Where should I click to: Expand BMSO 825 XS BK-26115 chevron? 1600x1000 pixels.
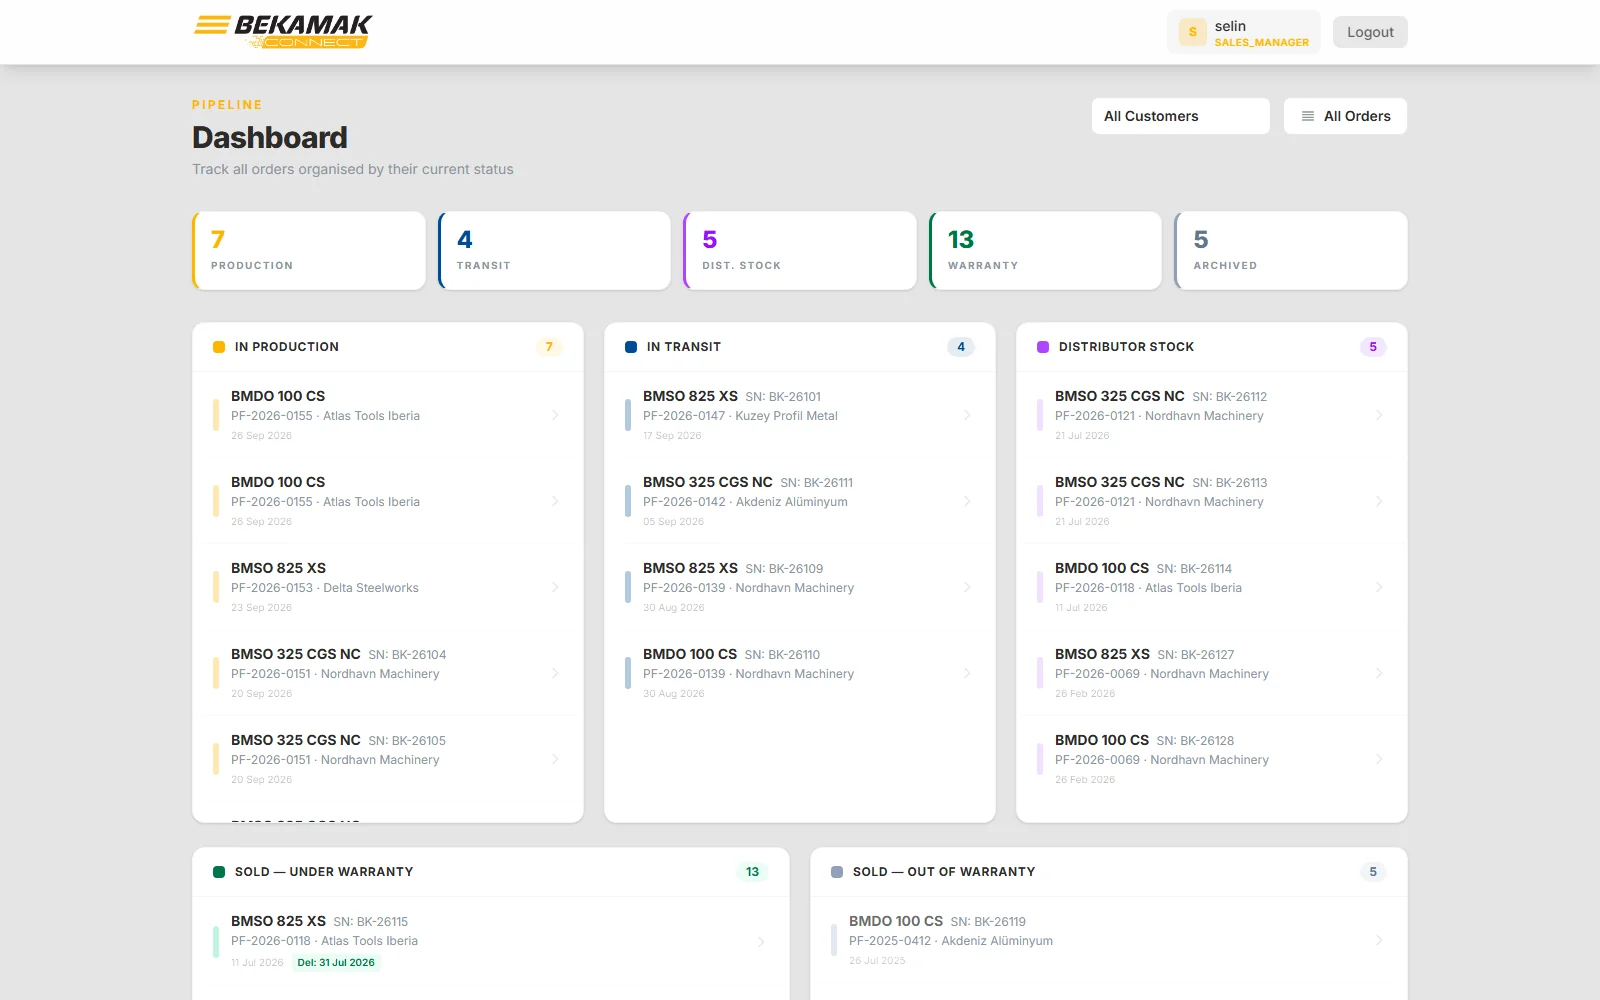tap(761, 941)
